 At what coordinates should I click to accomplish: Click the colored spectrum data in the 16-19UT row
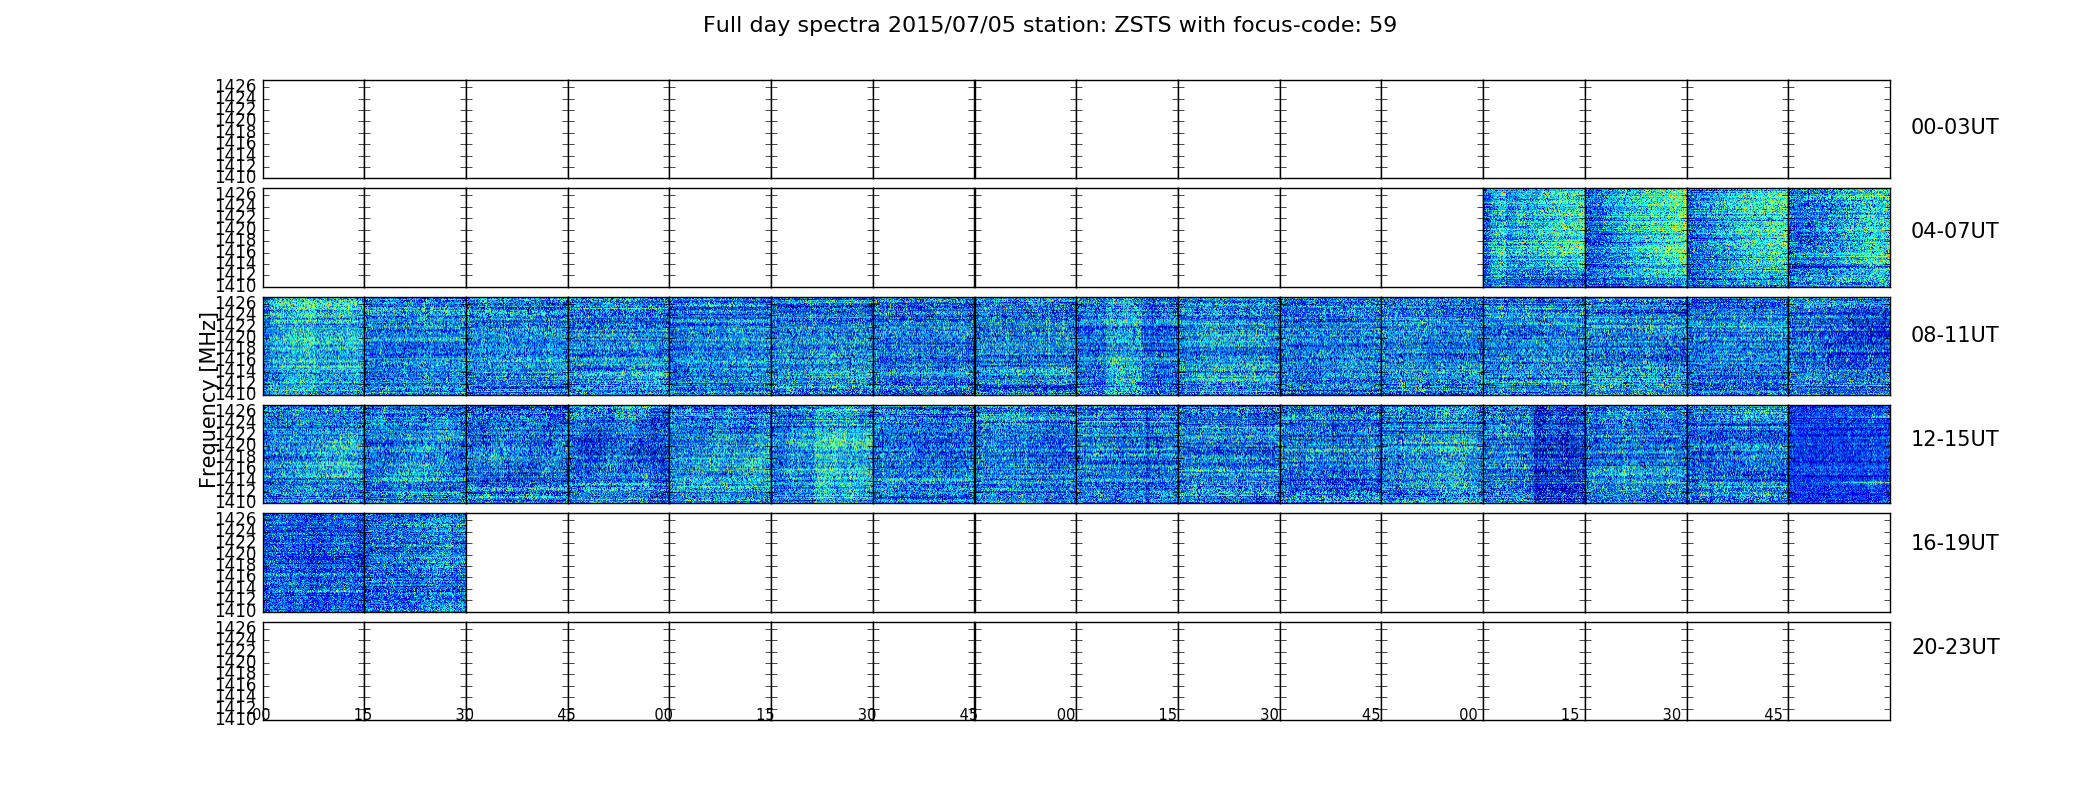pyautogui.click(x=364, y=563)
